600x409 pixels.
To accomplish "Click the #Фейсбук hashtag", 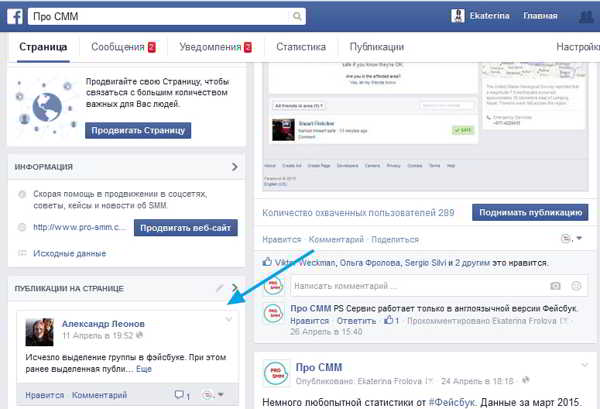I will 452,402.
